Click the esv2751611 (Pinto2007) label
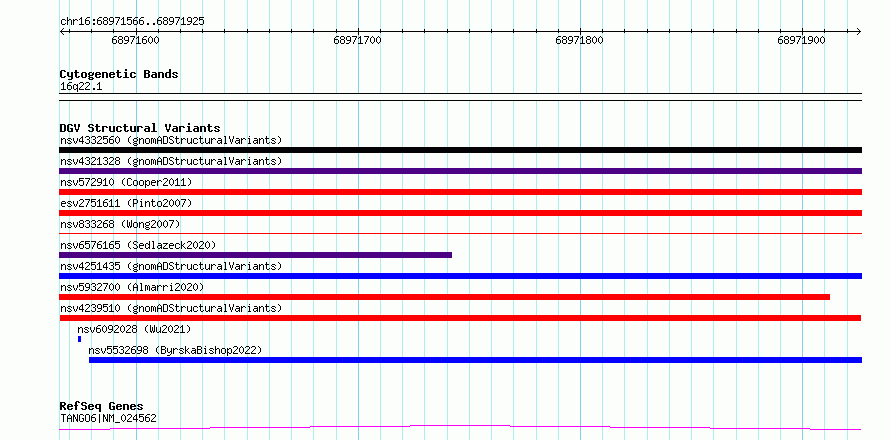Image resolution: width=890 pixels, height=440 pixels. [126, 203]
